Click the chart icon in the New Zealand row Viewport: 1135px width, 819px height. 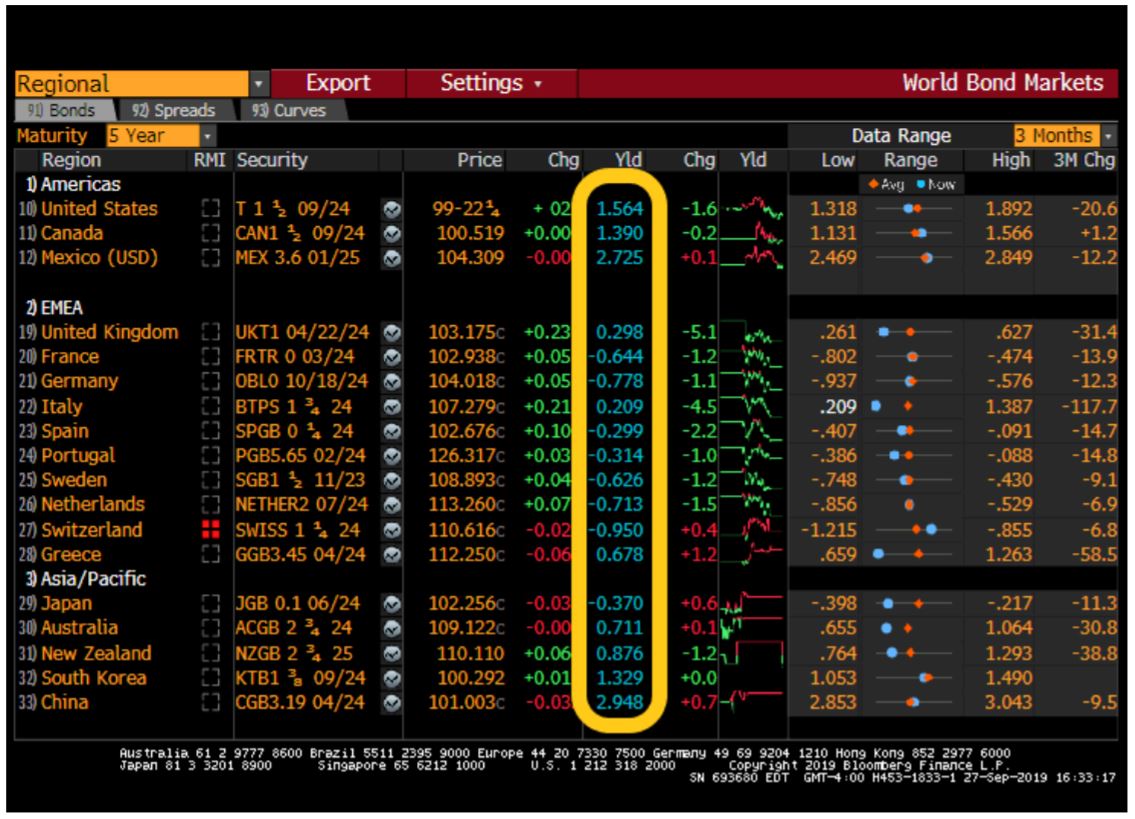pos(392,654)
